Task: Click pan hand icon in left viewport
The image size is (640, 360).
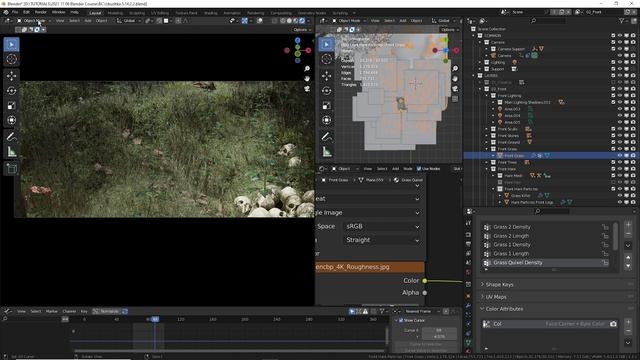Action: pyautogui.click(x=307, y=78)
